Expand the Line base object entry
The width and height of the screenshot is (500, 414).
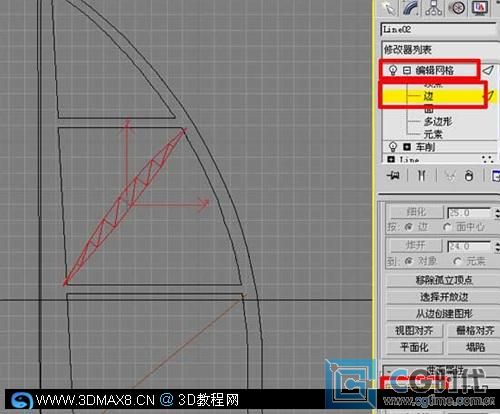pos(391,159)
